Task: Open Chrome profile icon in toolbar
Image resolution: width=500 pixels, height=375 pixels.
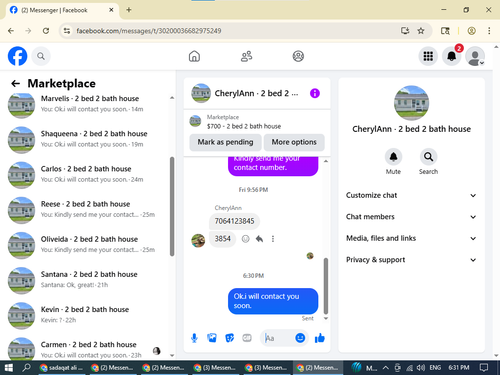Action: click(471, 31)
